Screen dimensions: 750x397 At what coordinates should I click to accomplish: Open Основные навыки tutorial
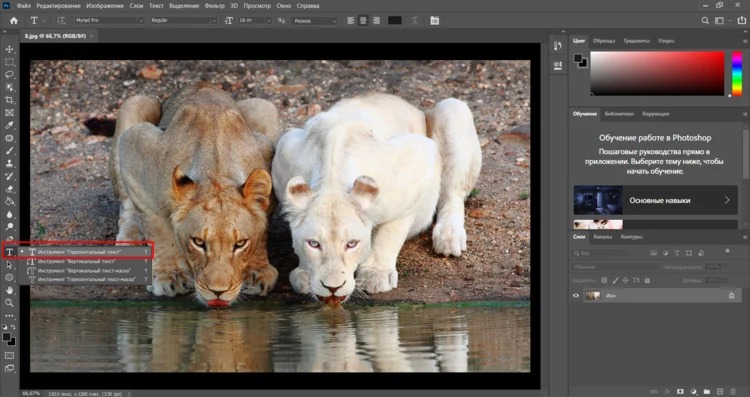[x=655, y=200]
